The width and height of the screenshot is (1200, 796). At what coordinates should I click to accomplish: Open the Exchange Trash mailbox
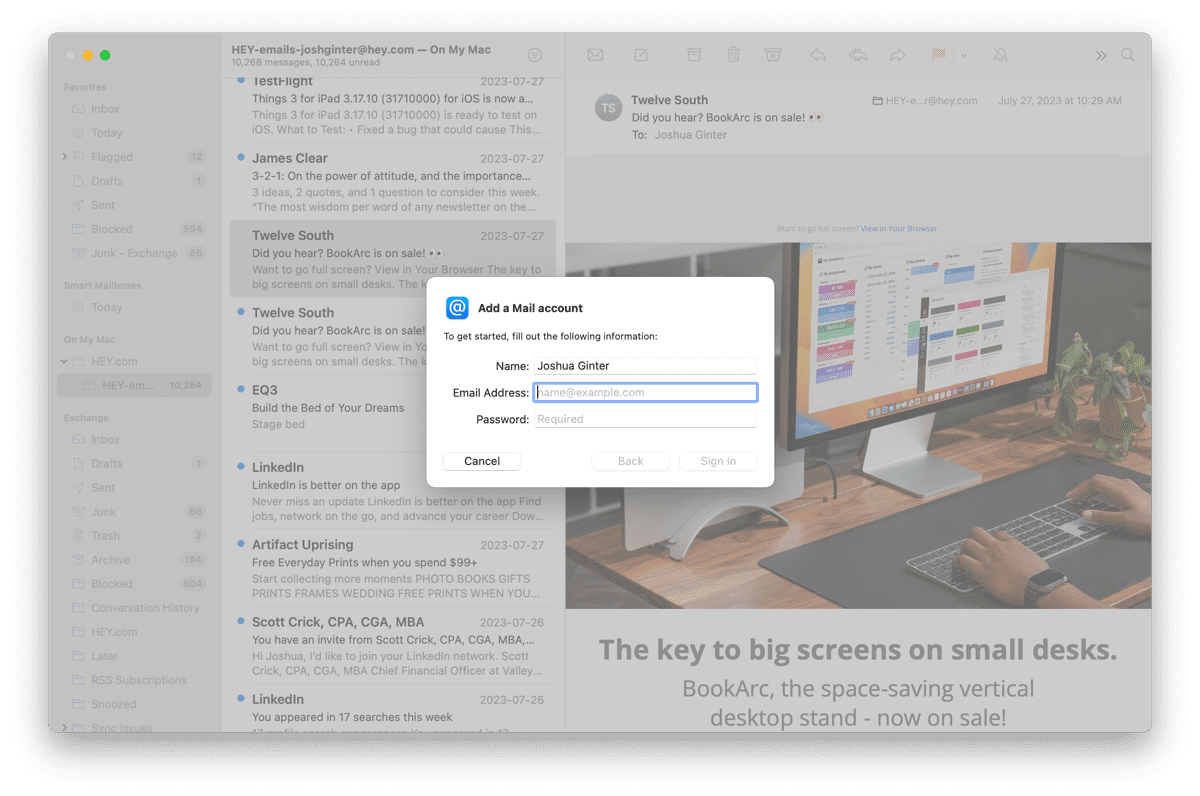(x=134, y=536)
